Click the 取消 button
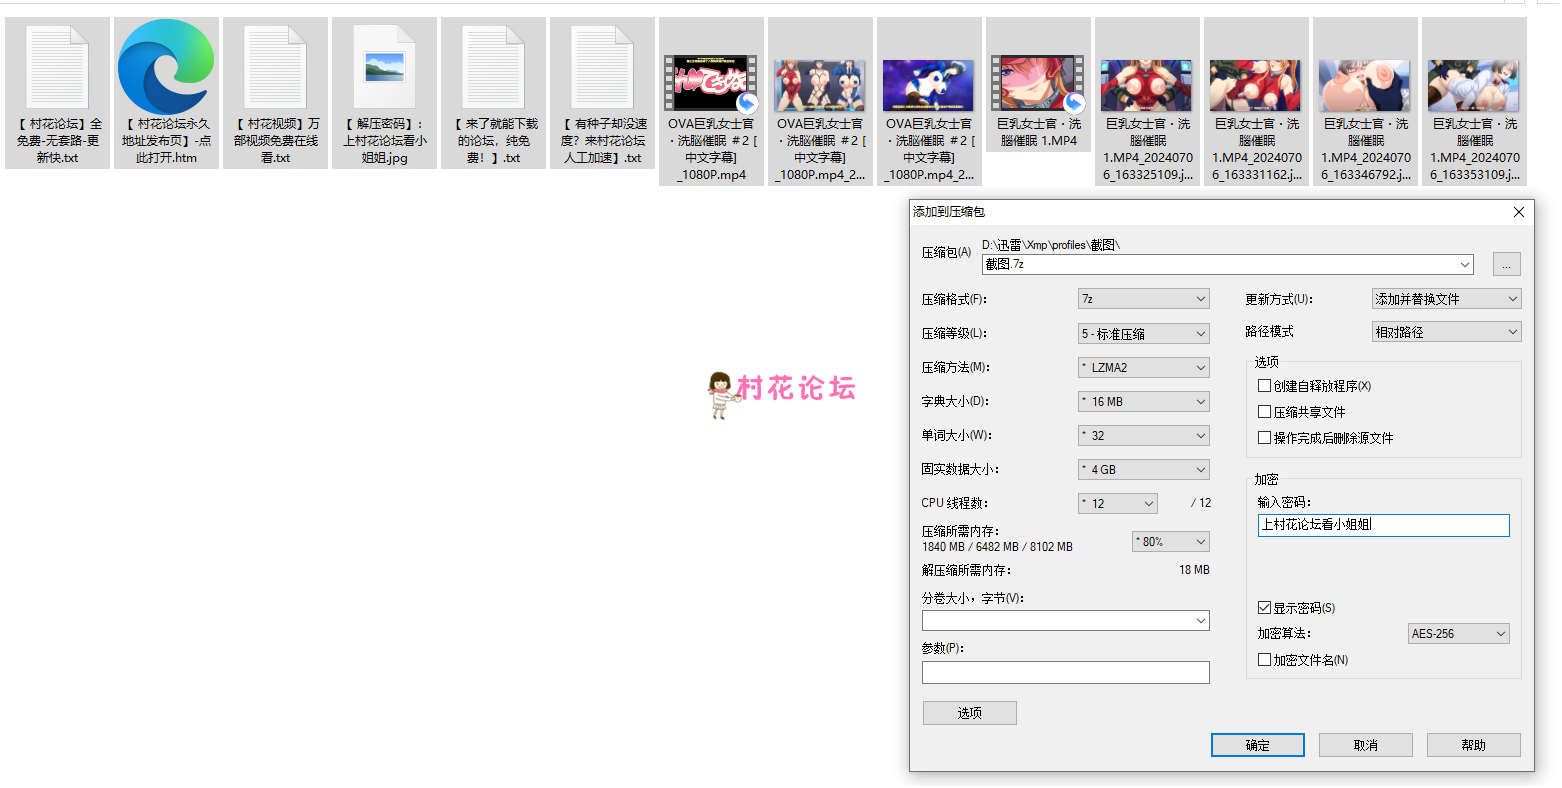This screenshot has width=1562, height=788. pos(1365,745)
